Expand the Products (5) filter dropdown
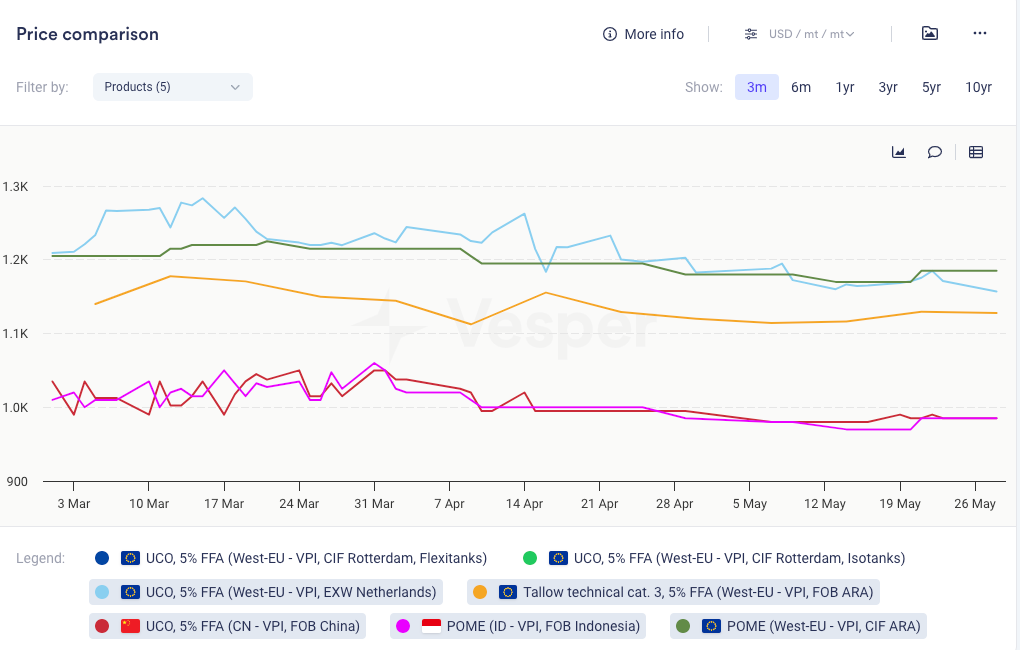This screenshot has width=1020, height=650. [172, 87]
